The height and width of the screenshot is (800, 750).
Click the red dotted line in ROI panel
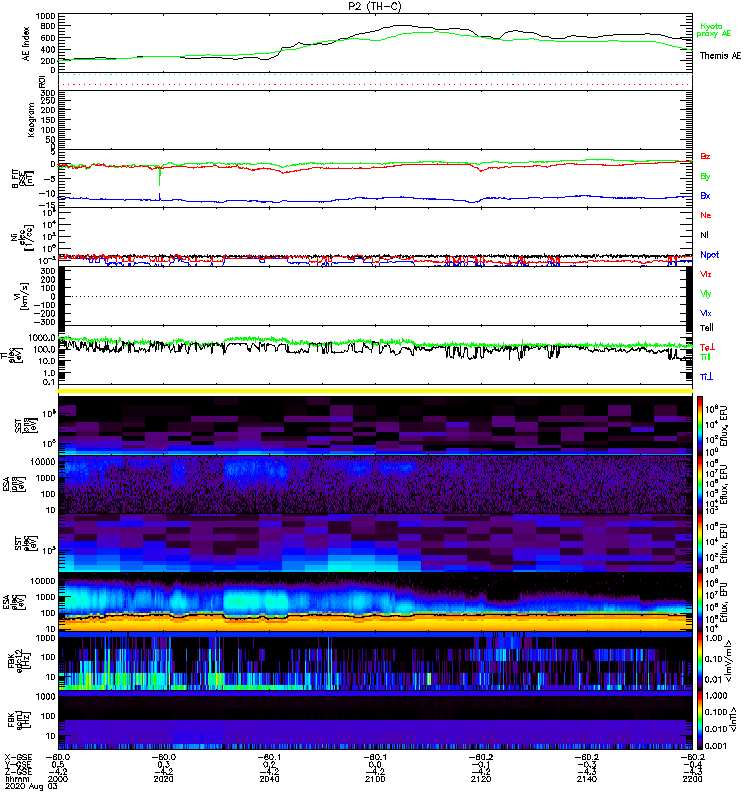(375, 84)
